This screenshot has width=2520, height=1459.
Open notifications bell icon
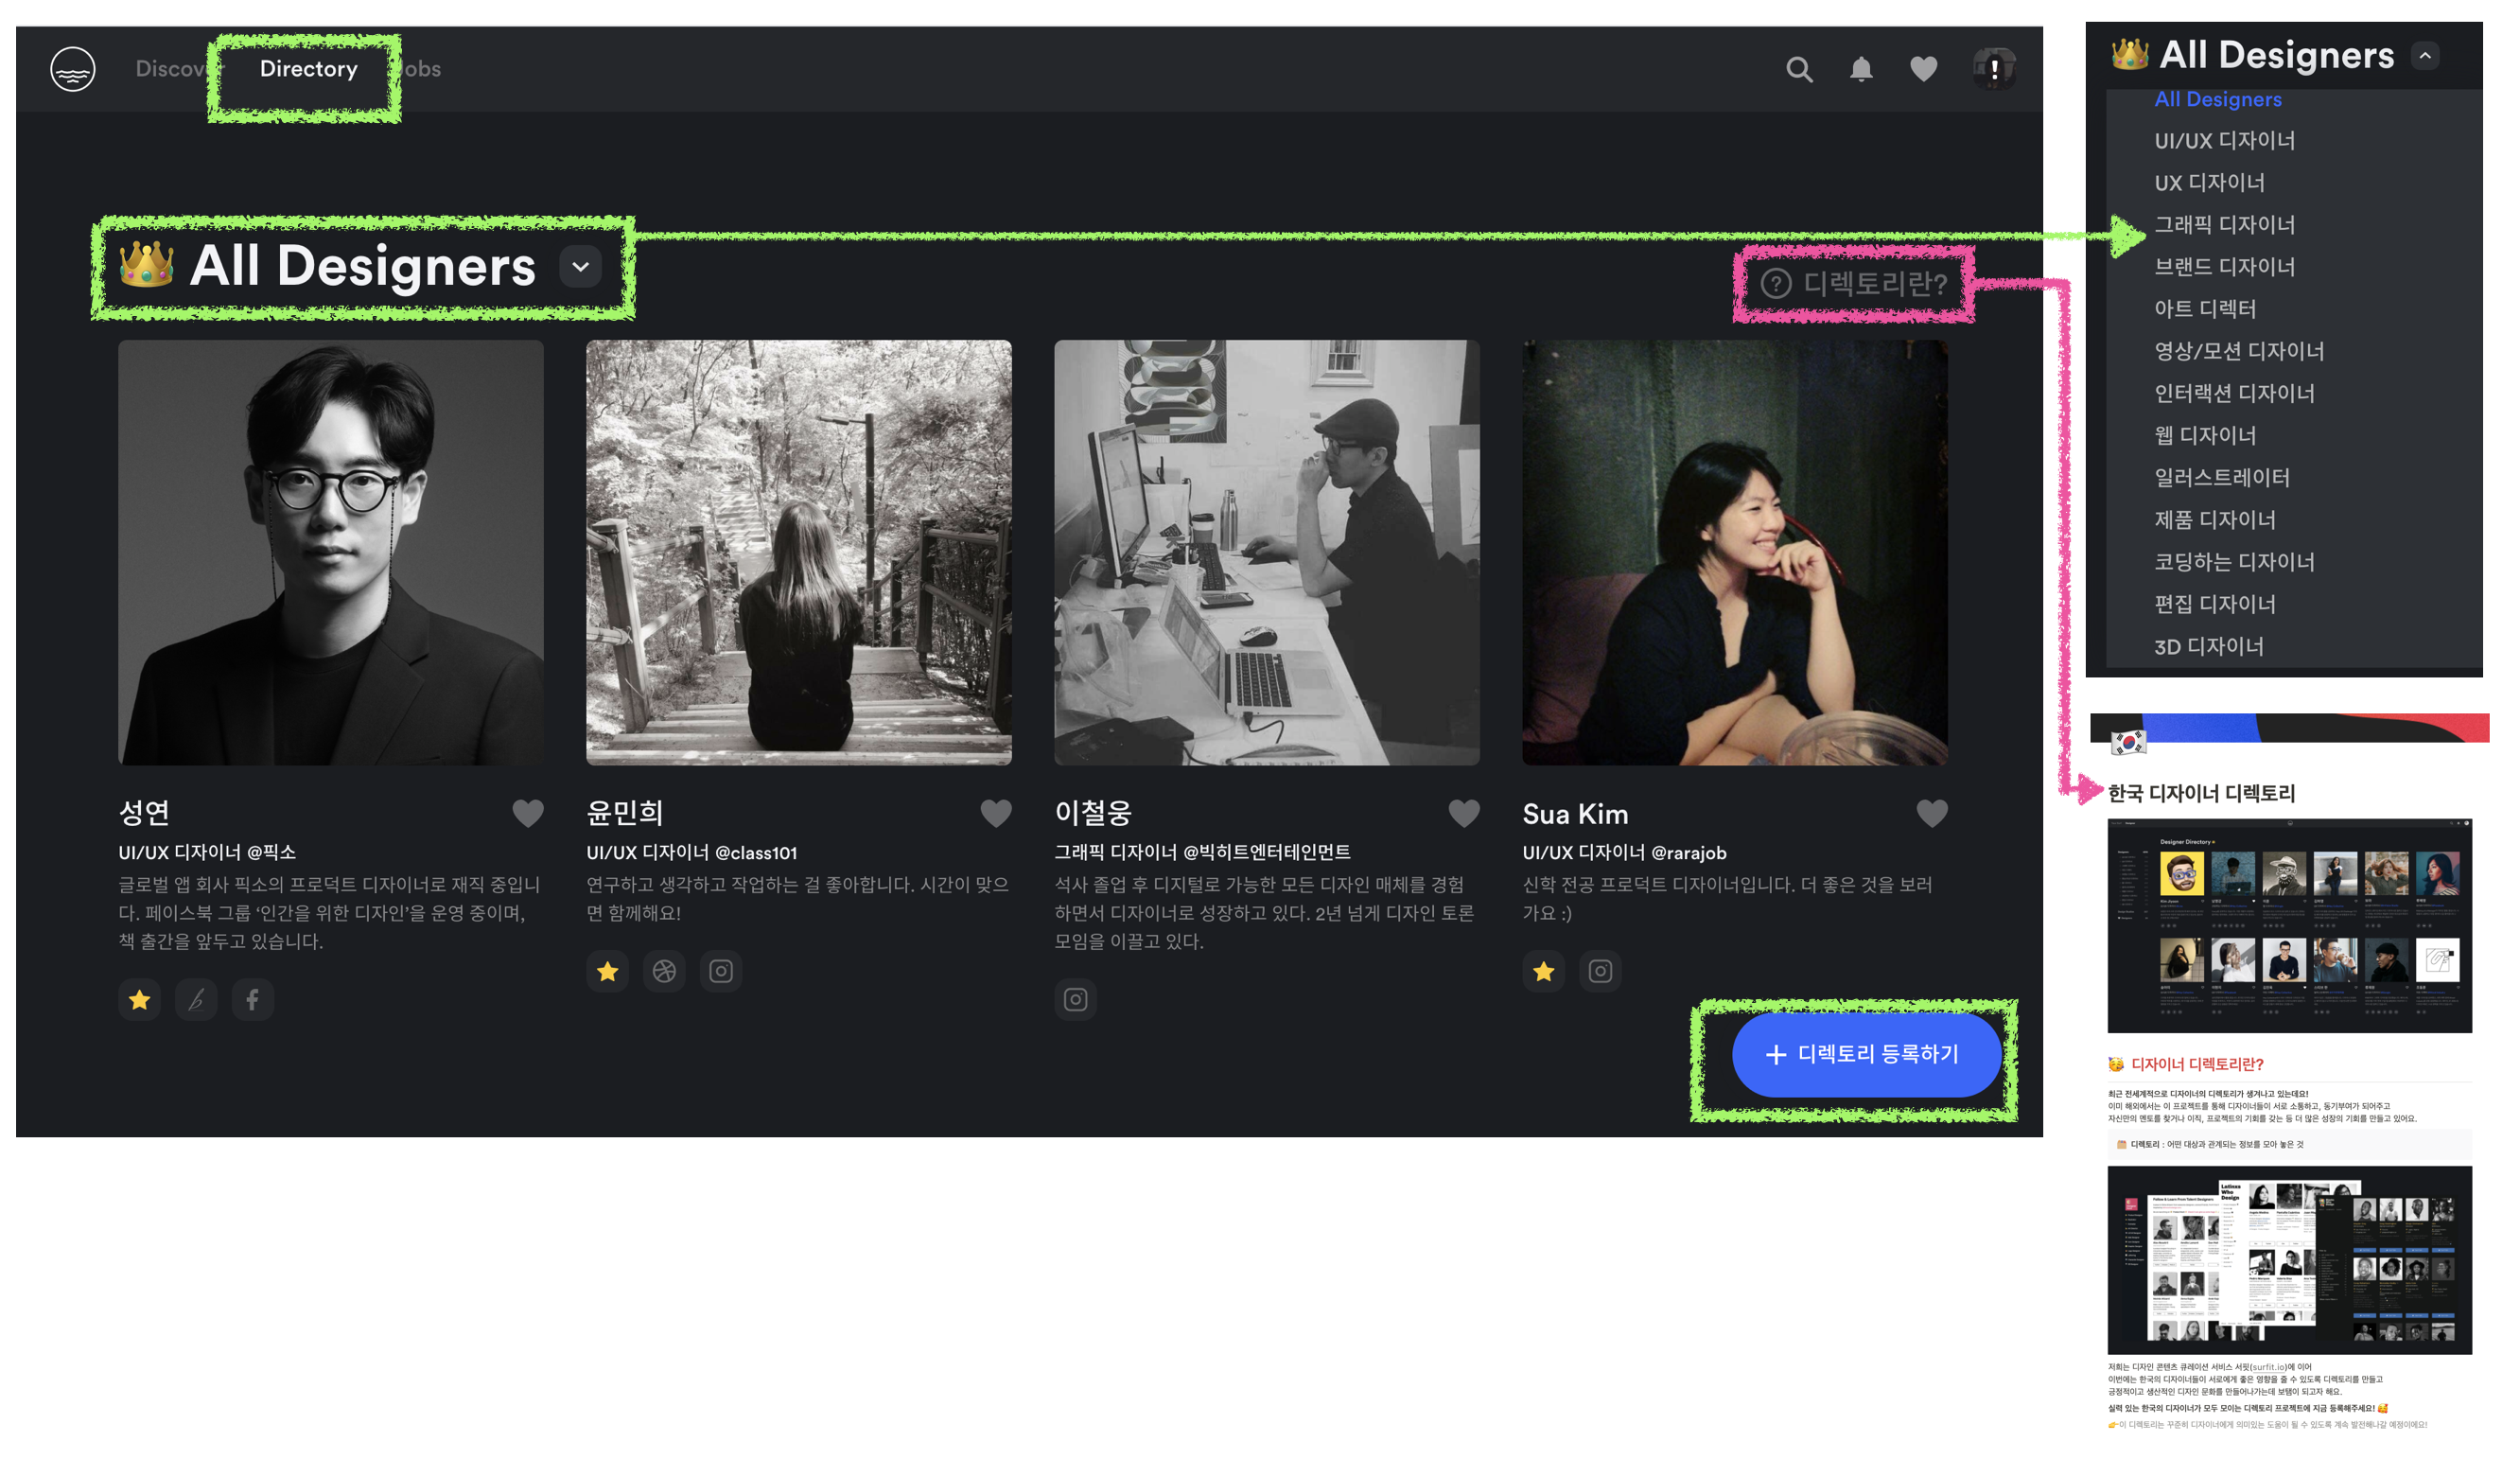click(1861, 69)
